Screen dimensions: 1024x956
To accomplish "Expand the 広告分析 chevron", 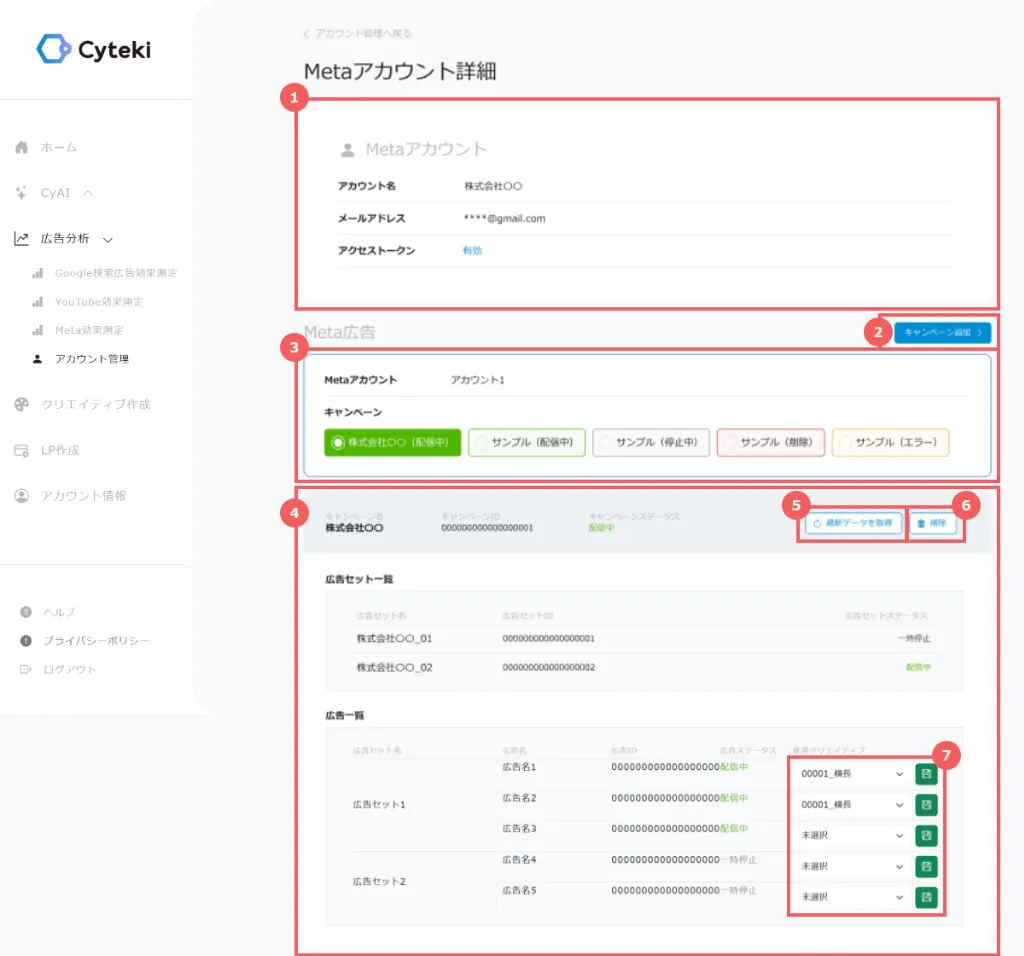I will click(x=108, y=240).
